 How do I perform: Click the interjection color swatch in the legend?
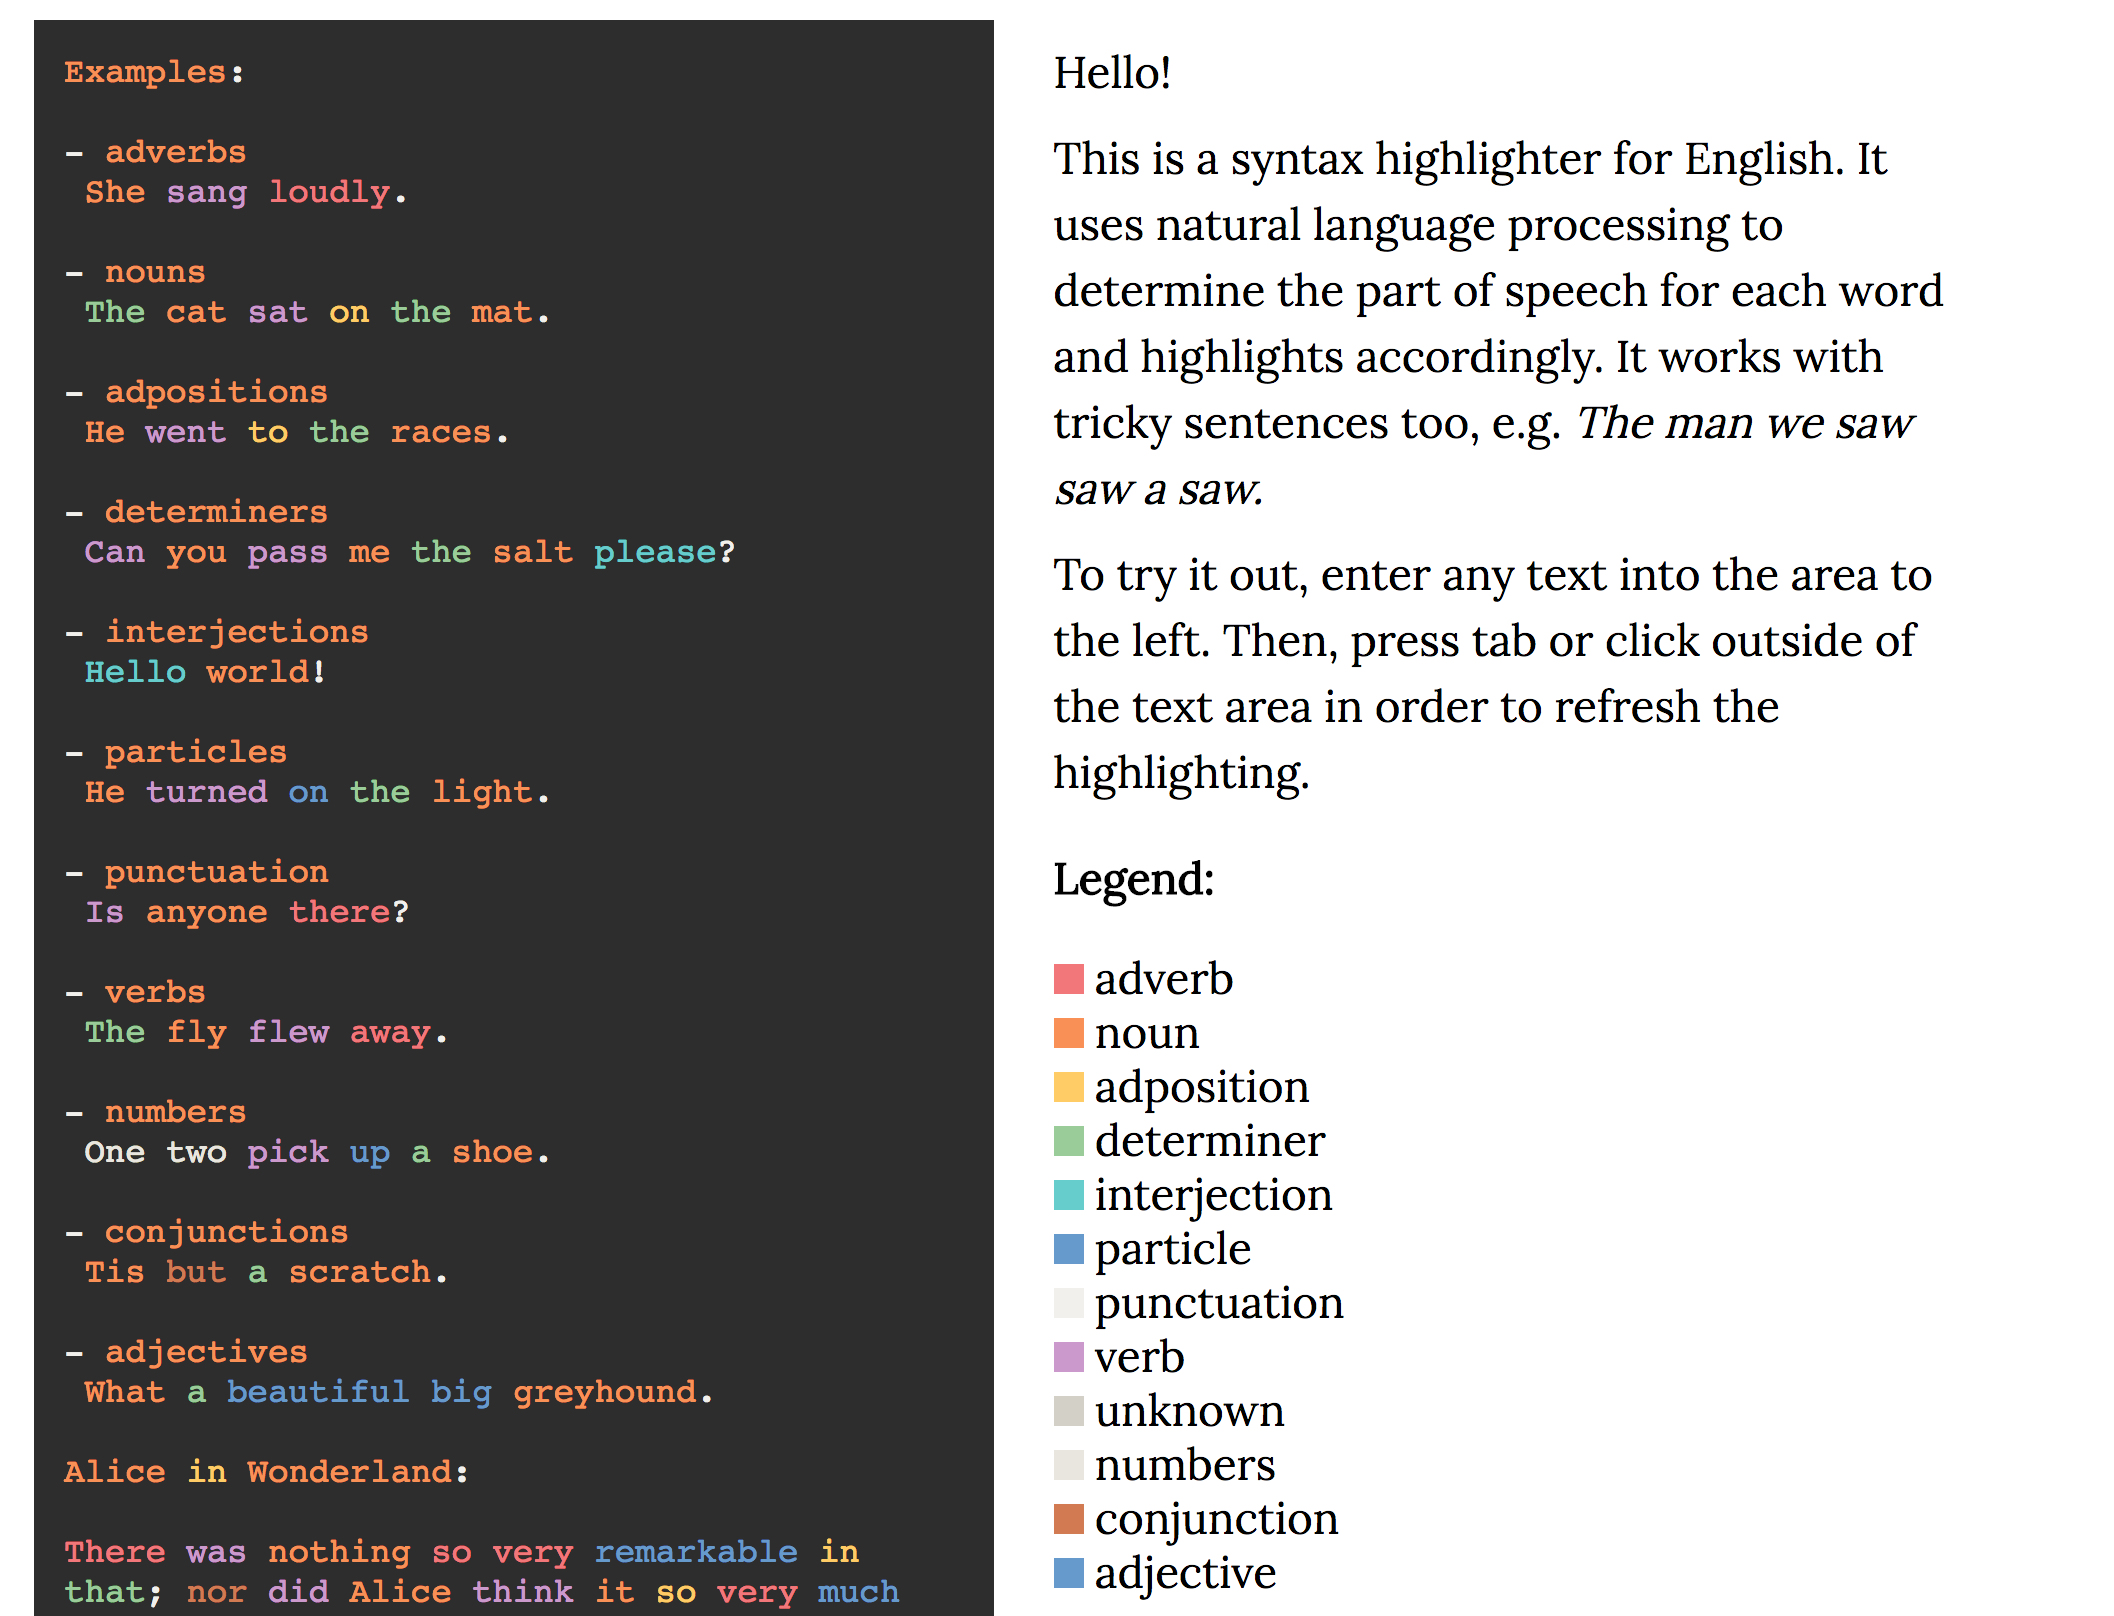point(1067,1195)
